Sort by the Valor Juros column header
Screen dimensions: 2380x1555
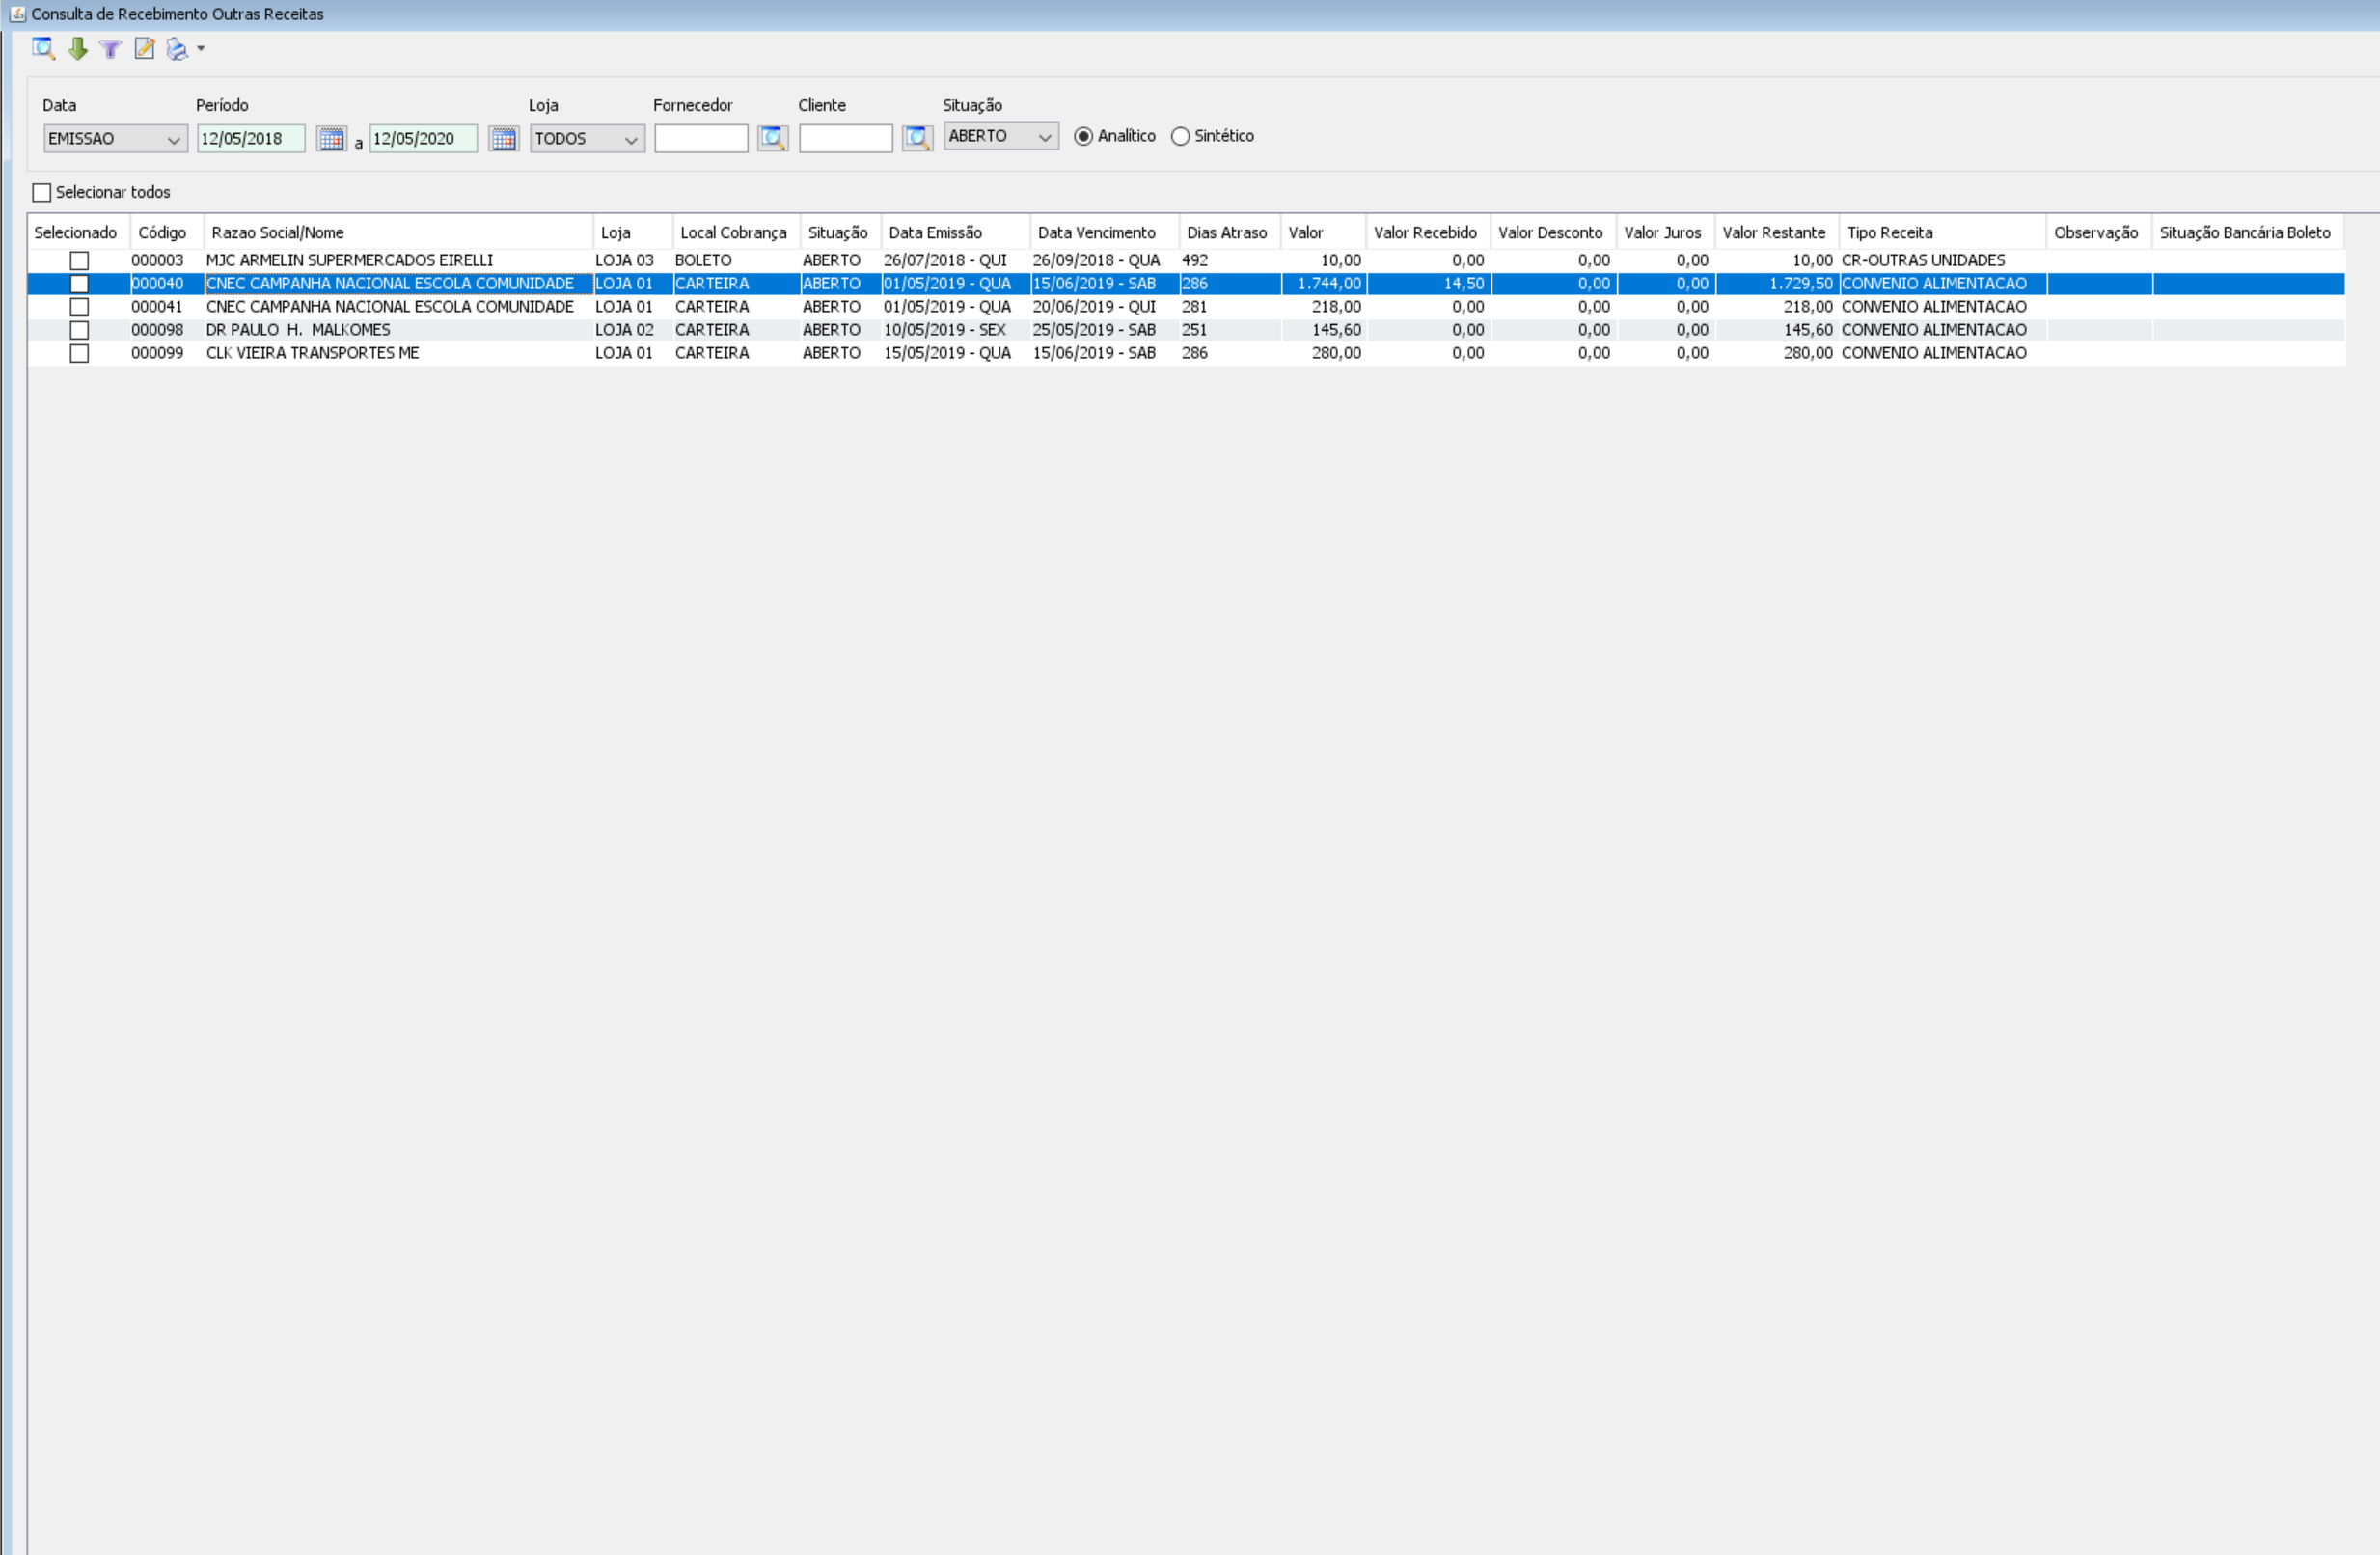[x=1666, y=232]
